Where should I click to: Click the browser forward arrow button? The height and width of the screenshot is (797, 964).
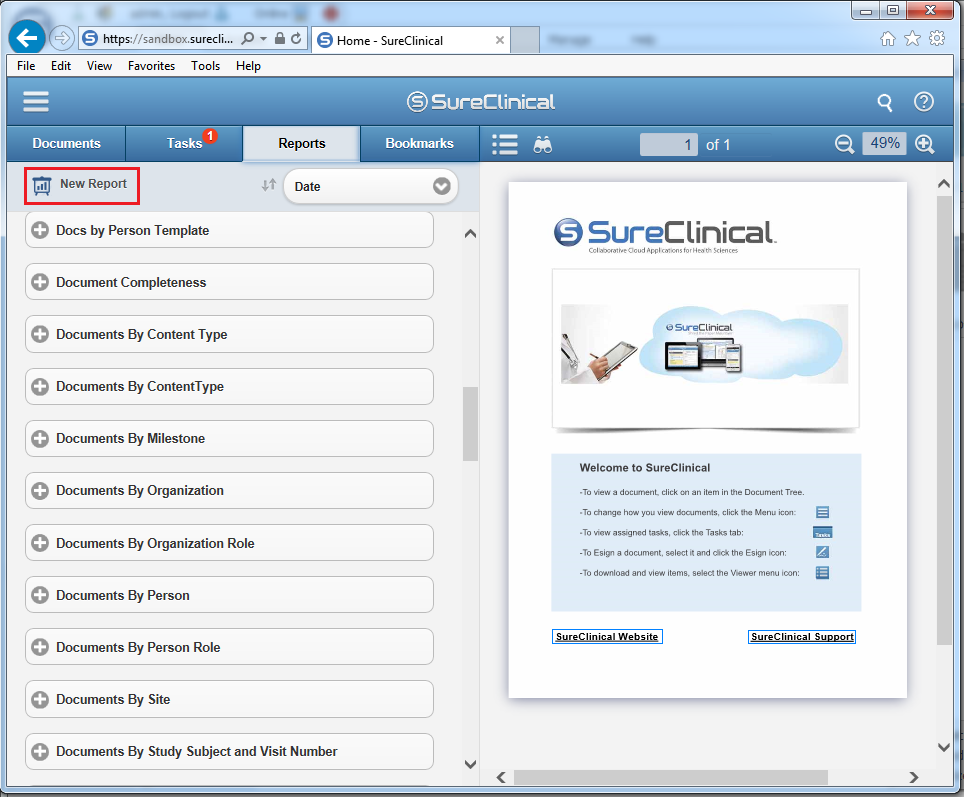pyautogui.click(x=61, y=39)
